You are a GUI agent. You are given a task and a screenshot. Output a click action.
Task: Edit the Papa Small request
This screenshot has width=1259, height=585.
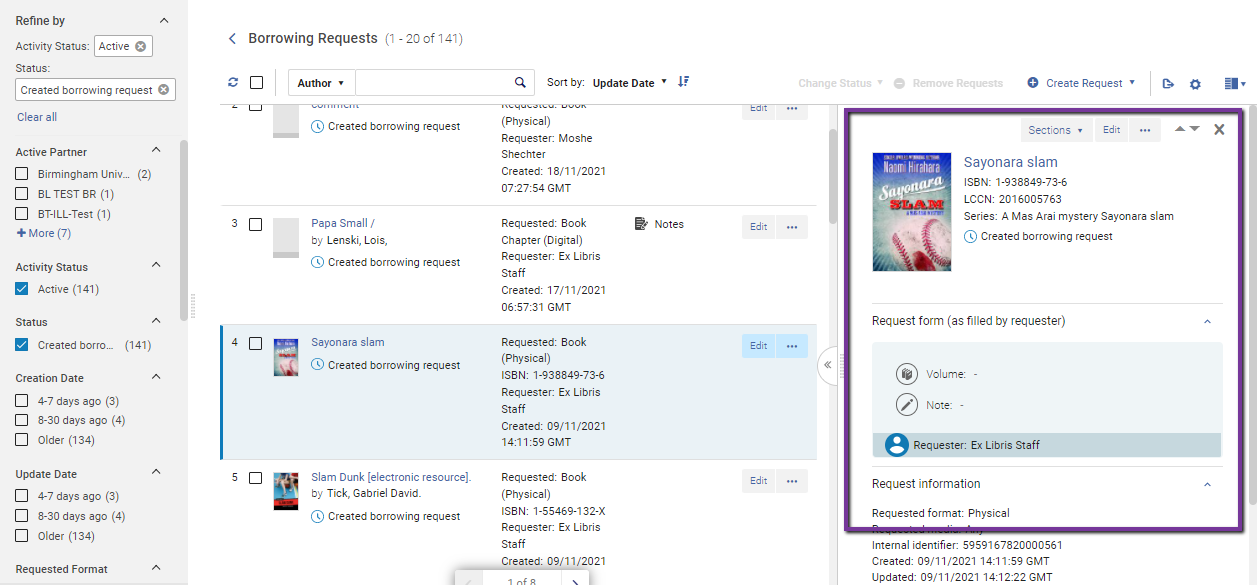tap(759, 227)
